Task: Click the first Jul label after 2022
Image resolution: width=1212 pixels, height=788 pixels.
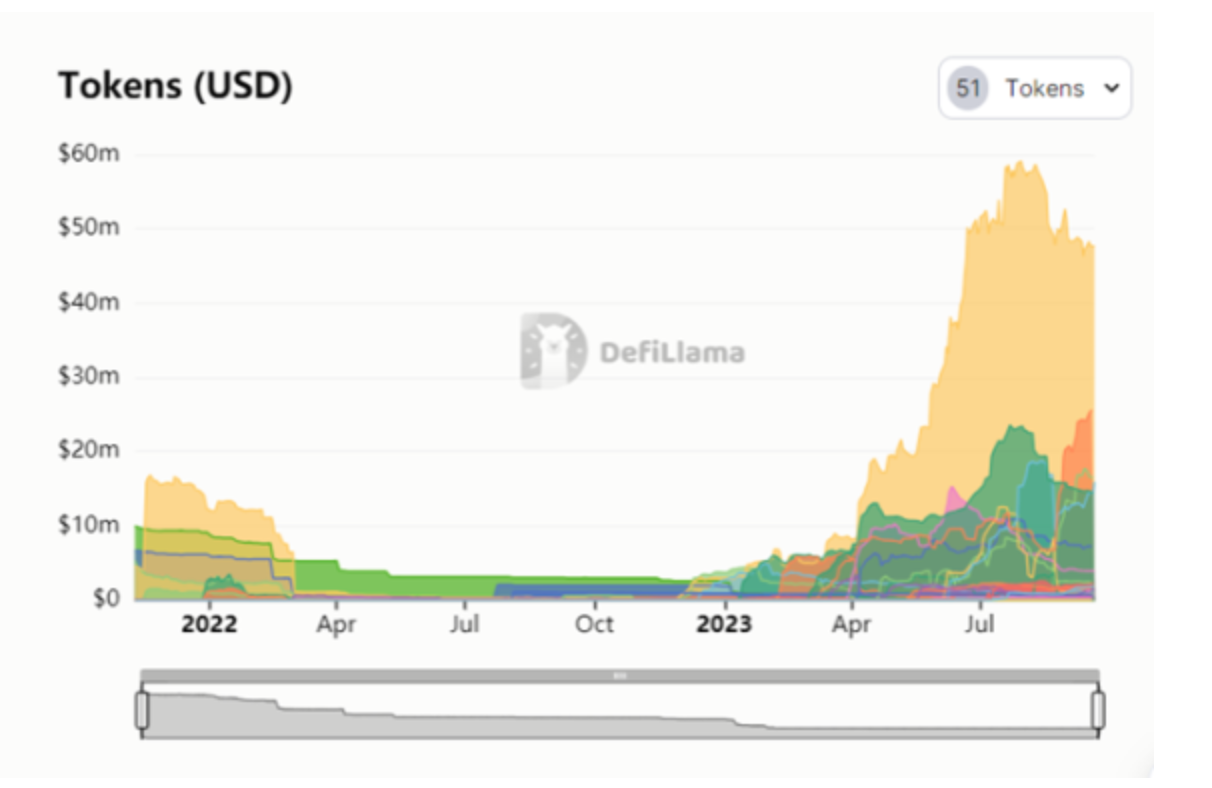Action: 465,625
